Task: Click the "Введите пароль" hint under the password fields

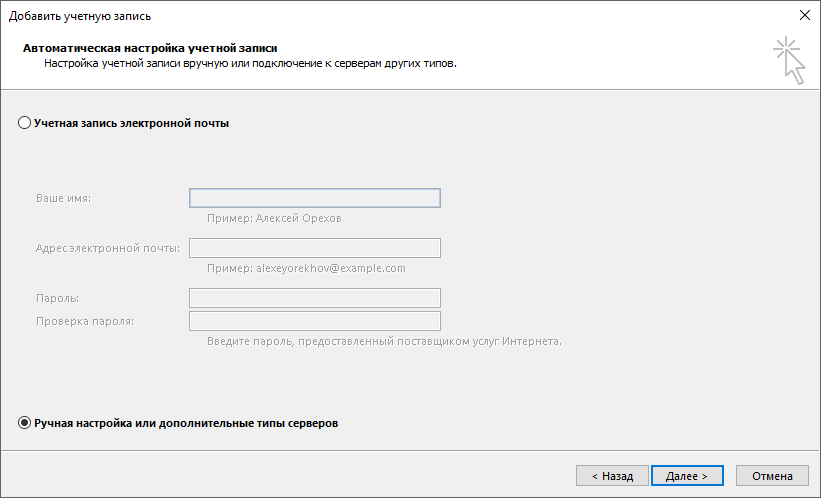Action: 384,341
